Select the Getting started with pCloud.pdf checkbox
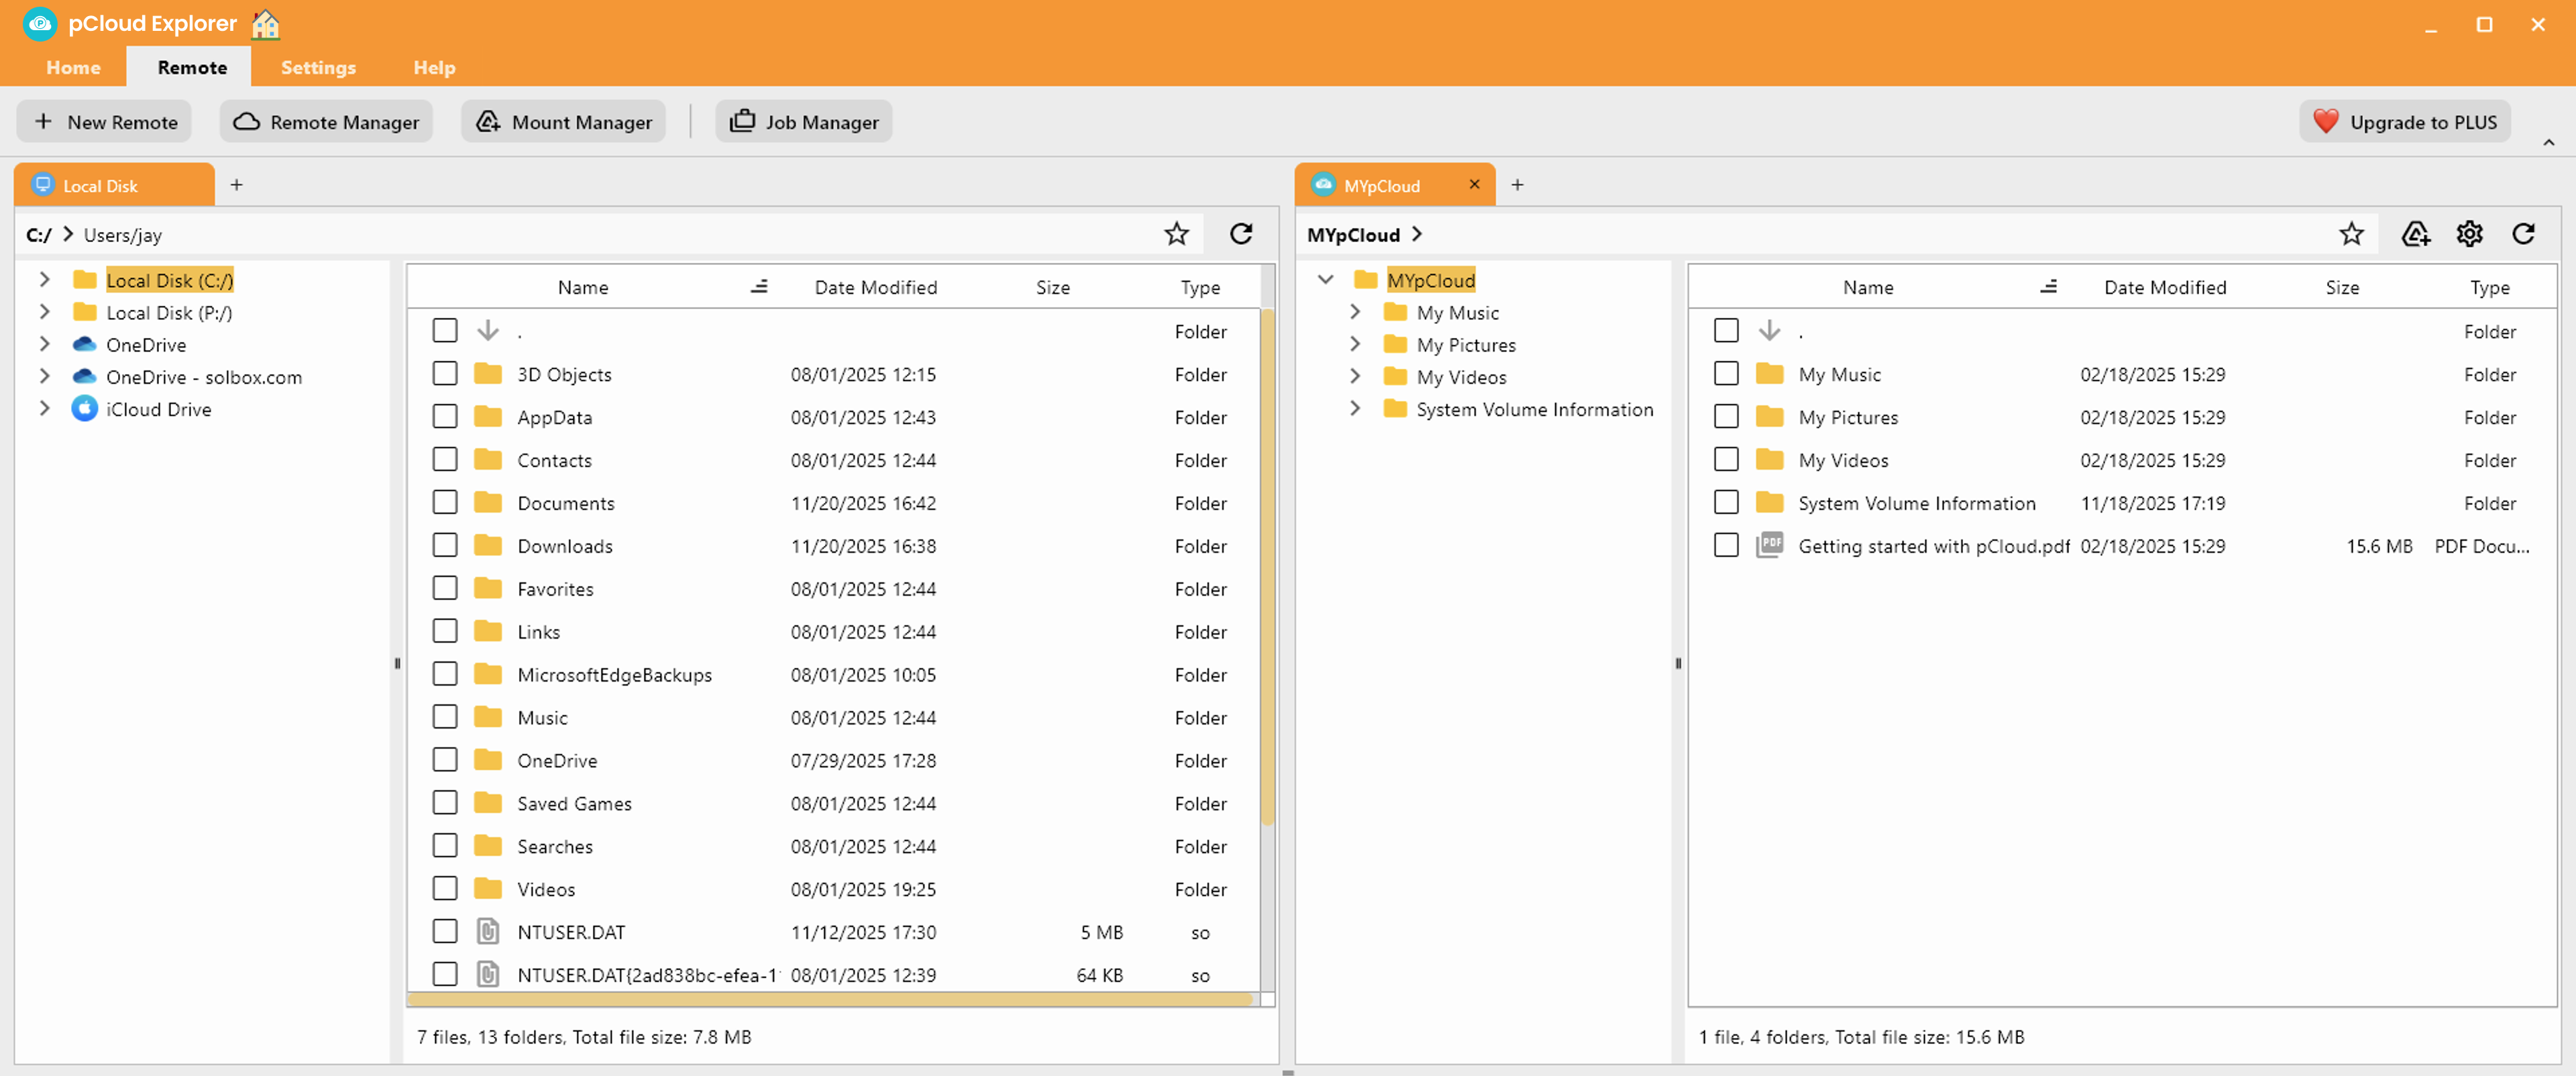 tap(1727, 545)
